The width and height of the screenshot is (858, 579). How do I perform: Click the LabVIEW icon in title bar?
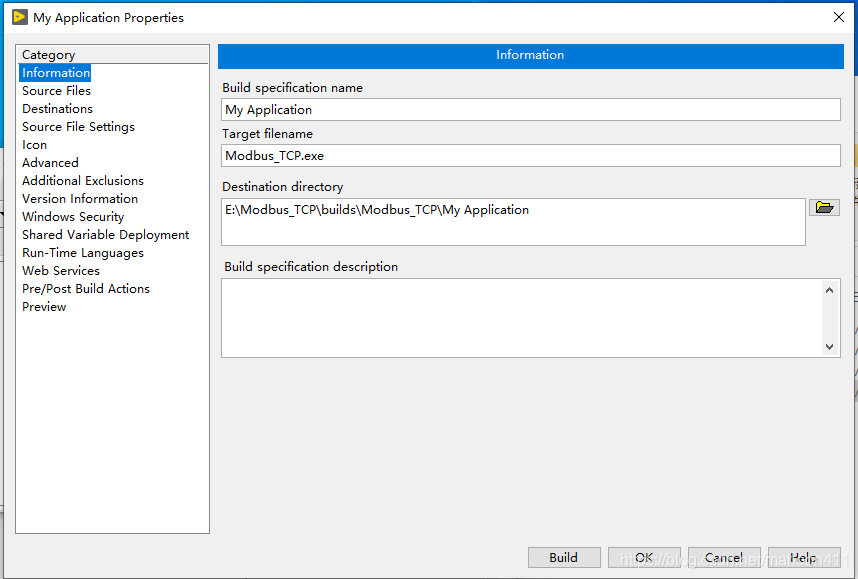[19, 17]
